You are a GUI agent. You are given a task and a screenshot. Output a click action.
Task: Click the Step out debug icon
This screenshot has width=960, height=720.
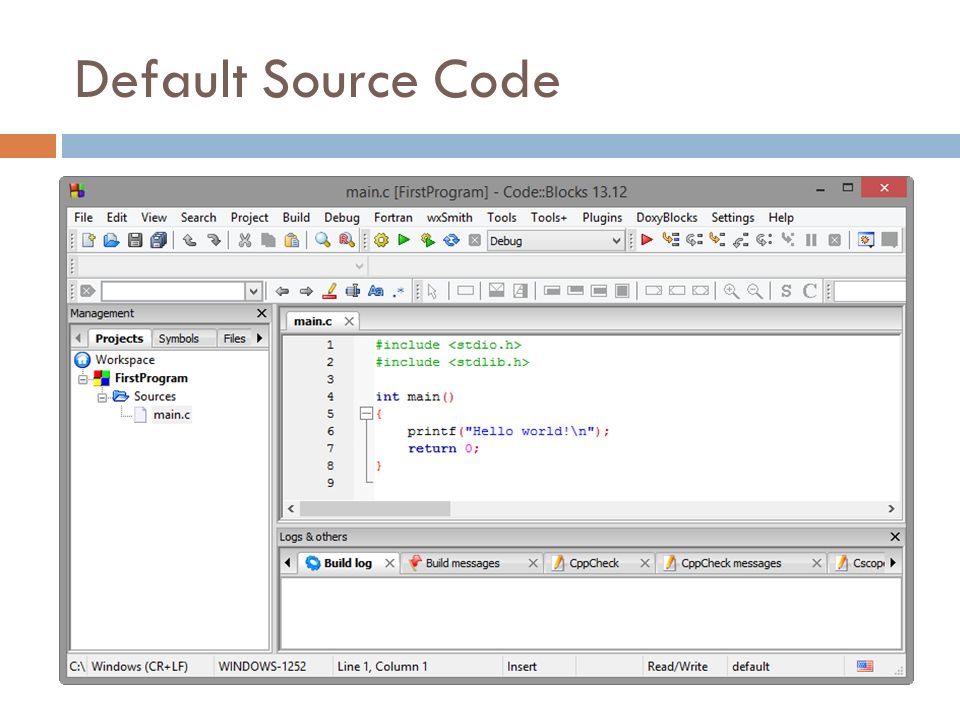coord(741,240)
